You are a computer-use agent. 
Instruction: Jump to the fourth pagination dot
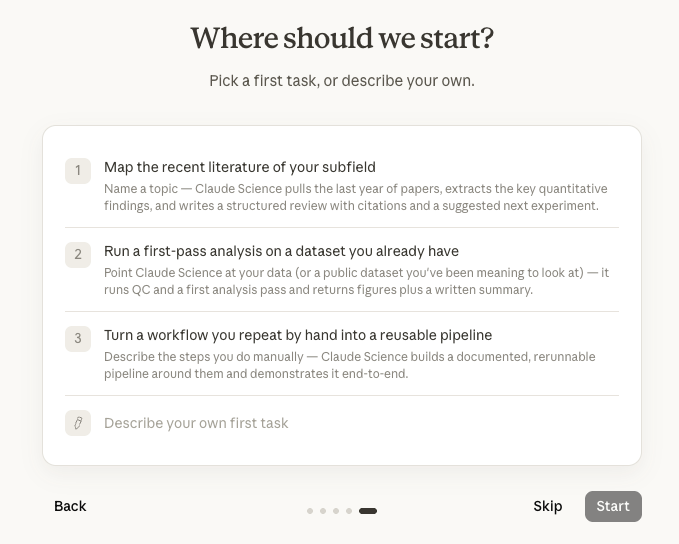click(349, 511)
